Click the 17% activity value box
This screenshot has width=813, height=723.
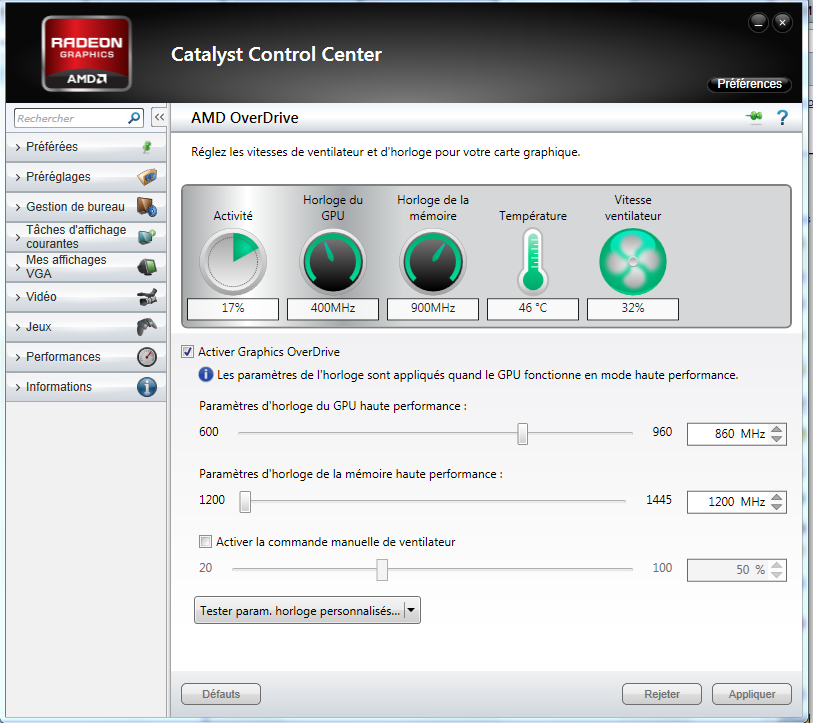233,308
